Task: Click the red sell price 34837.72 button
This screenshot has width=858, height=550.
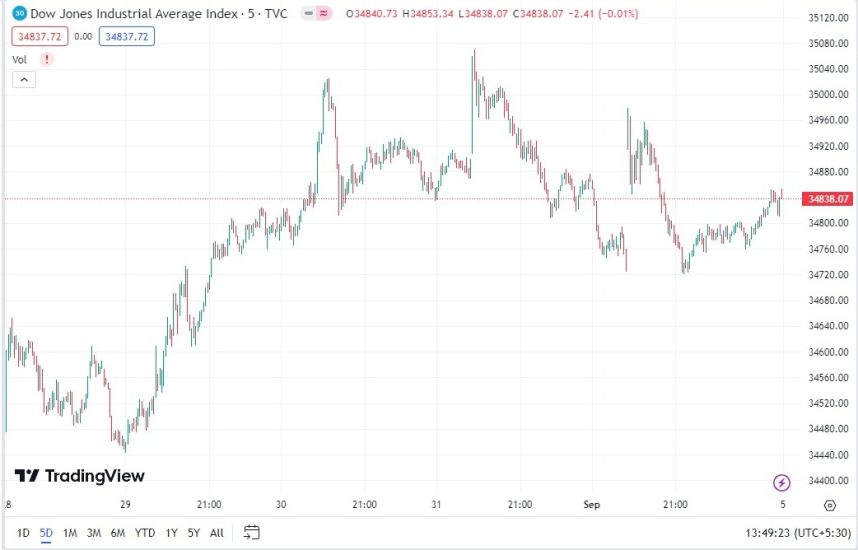Action: (x=39, y=36)
